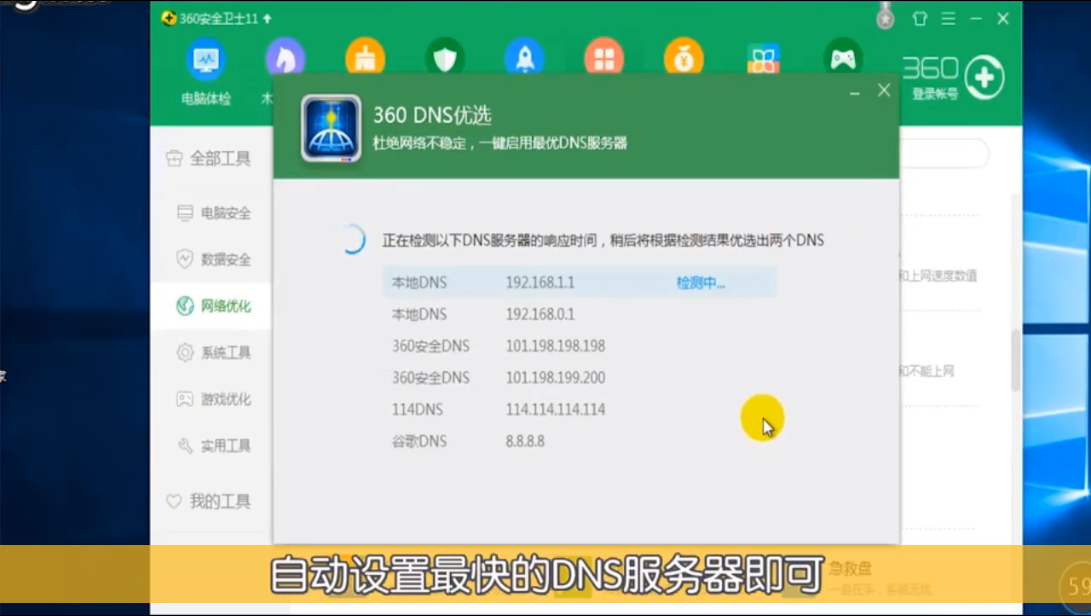Select the 谷歌DNS 8.8.8.8 row

(x=579, y=441)
